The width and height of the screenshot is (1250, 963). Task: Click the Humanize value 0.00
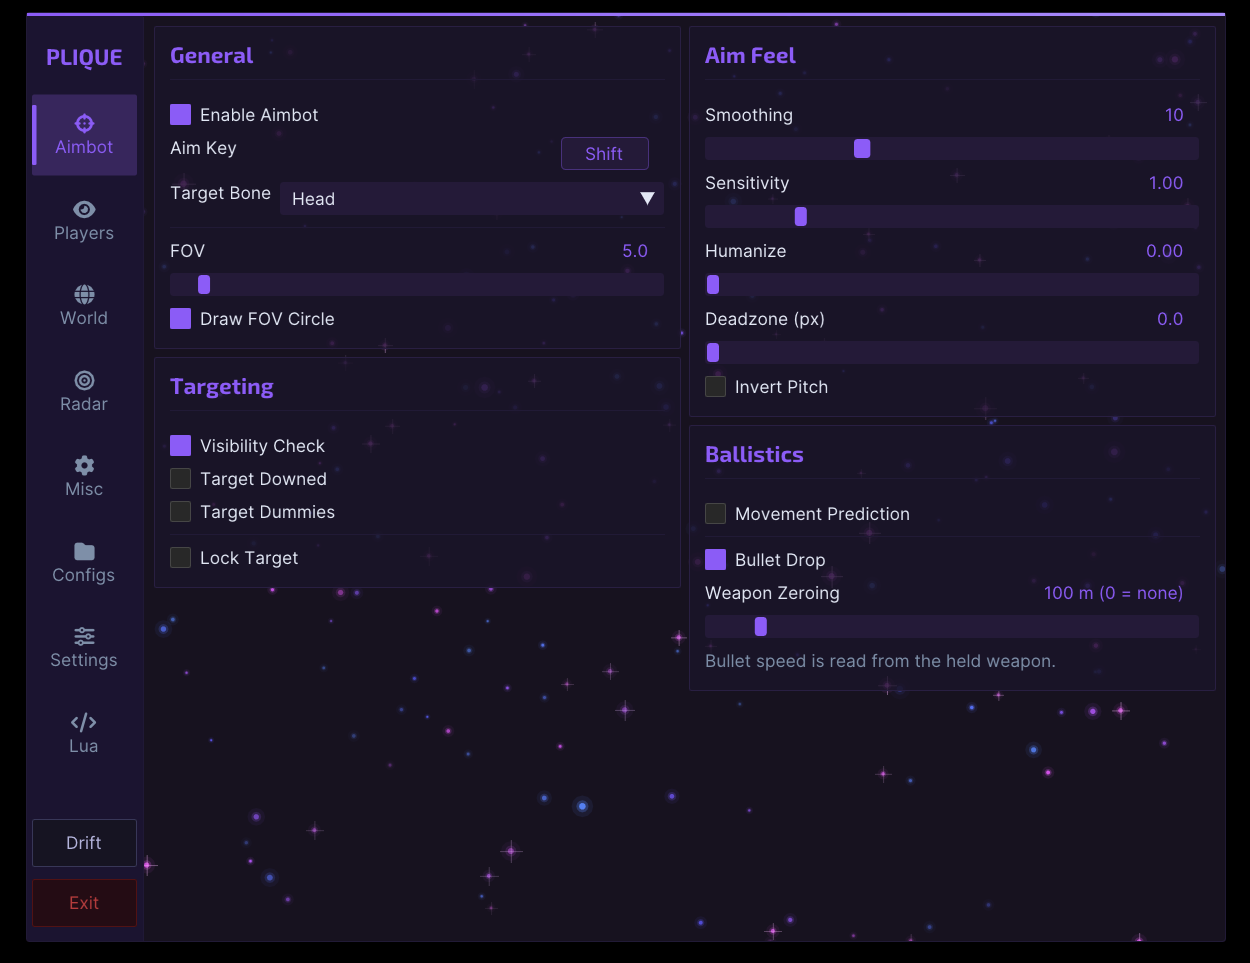[1164, 251]
